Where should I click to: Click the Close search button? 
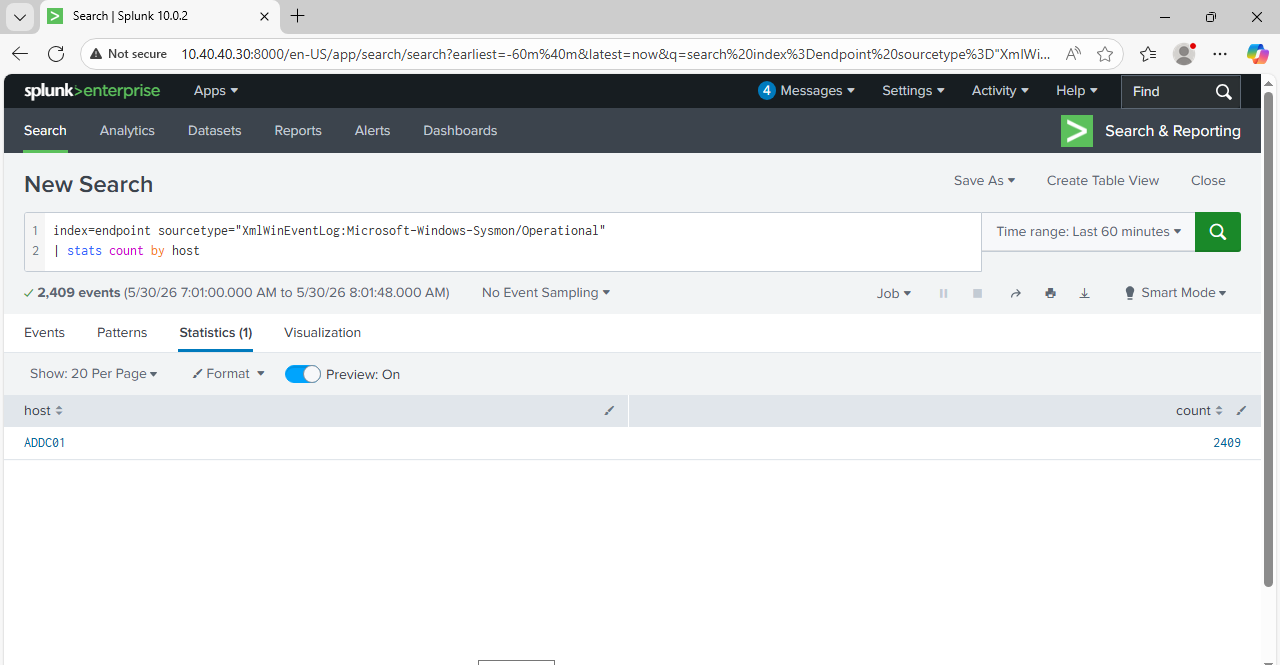(x=1208, y=181)
